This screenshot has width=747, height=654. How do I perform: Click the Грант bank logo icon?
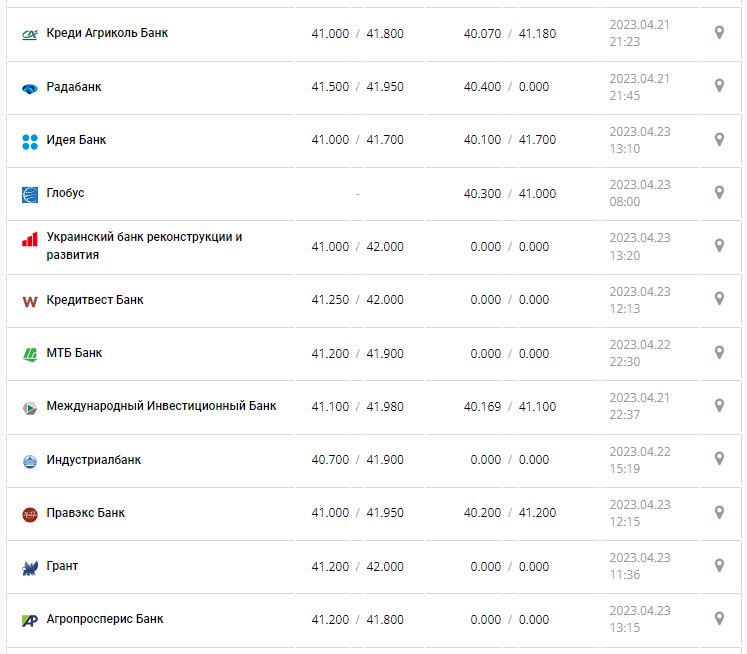pos(30,567)
